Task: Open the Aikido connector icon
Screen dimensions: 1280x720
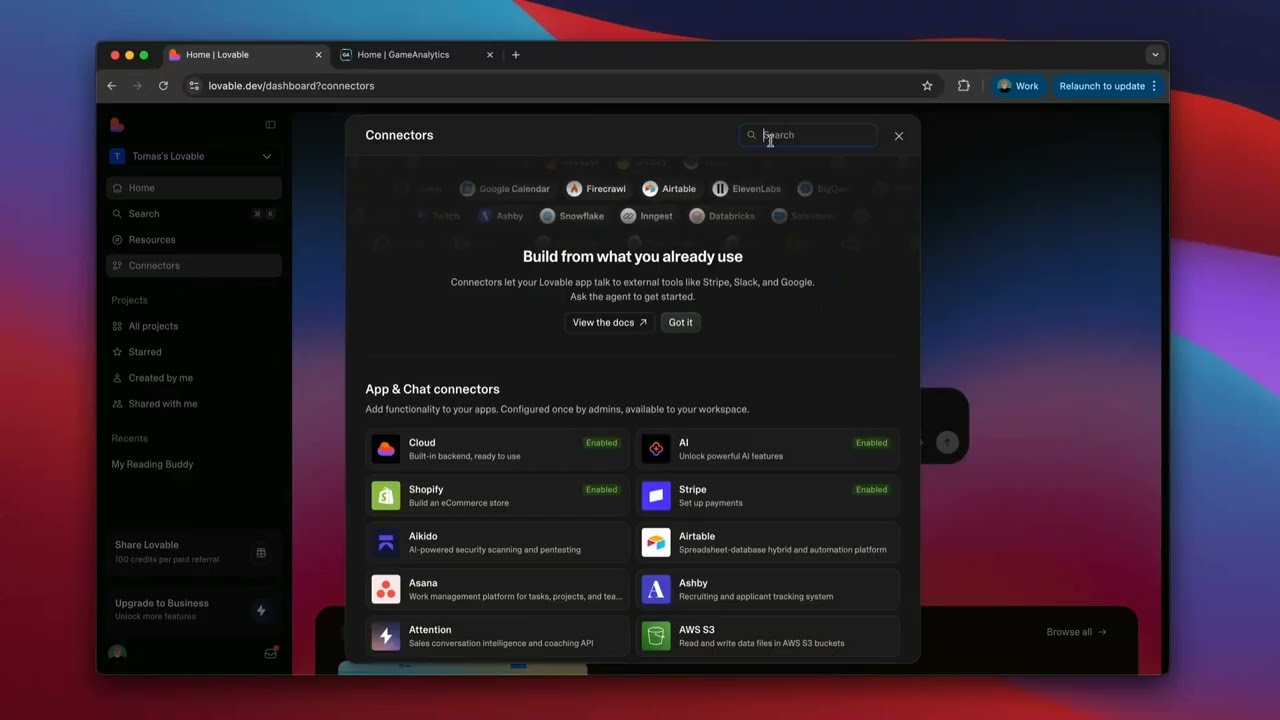Action: 386,543
